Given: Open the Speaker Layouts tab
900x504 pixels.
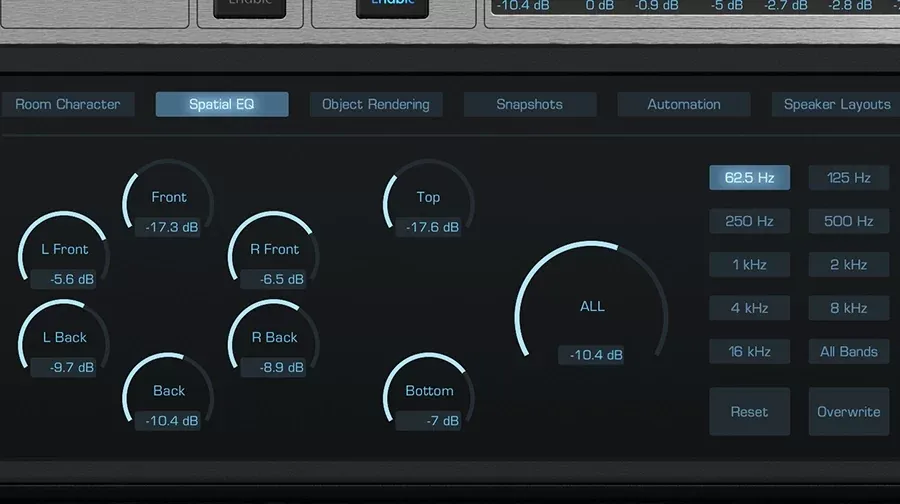Looking at the screenshot, I should click(836, 104).
